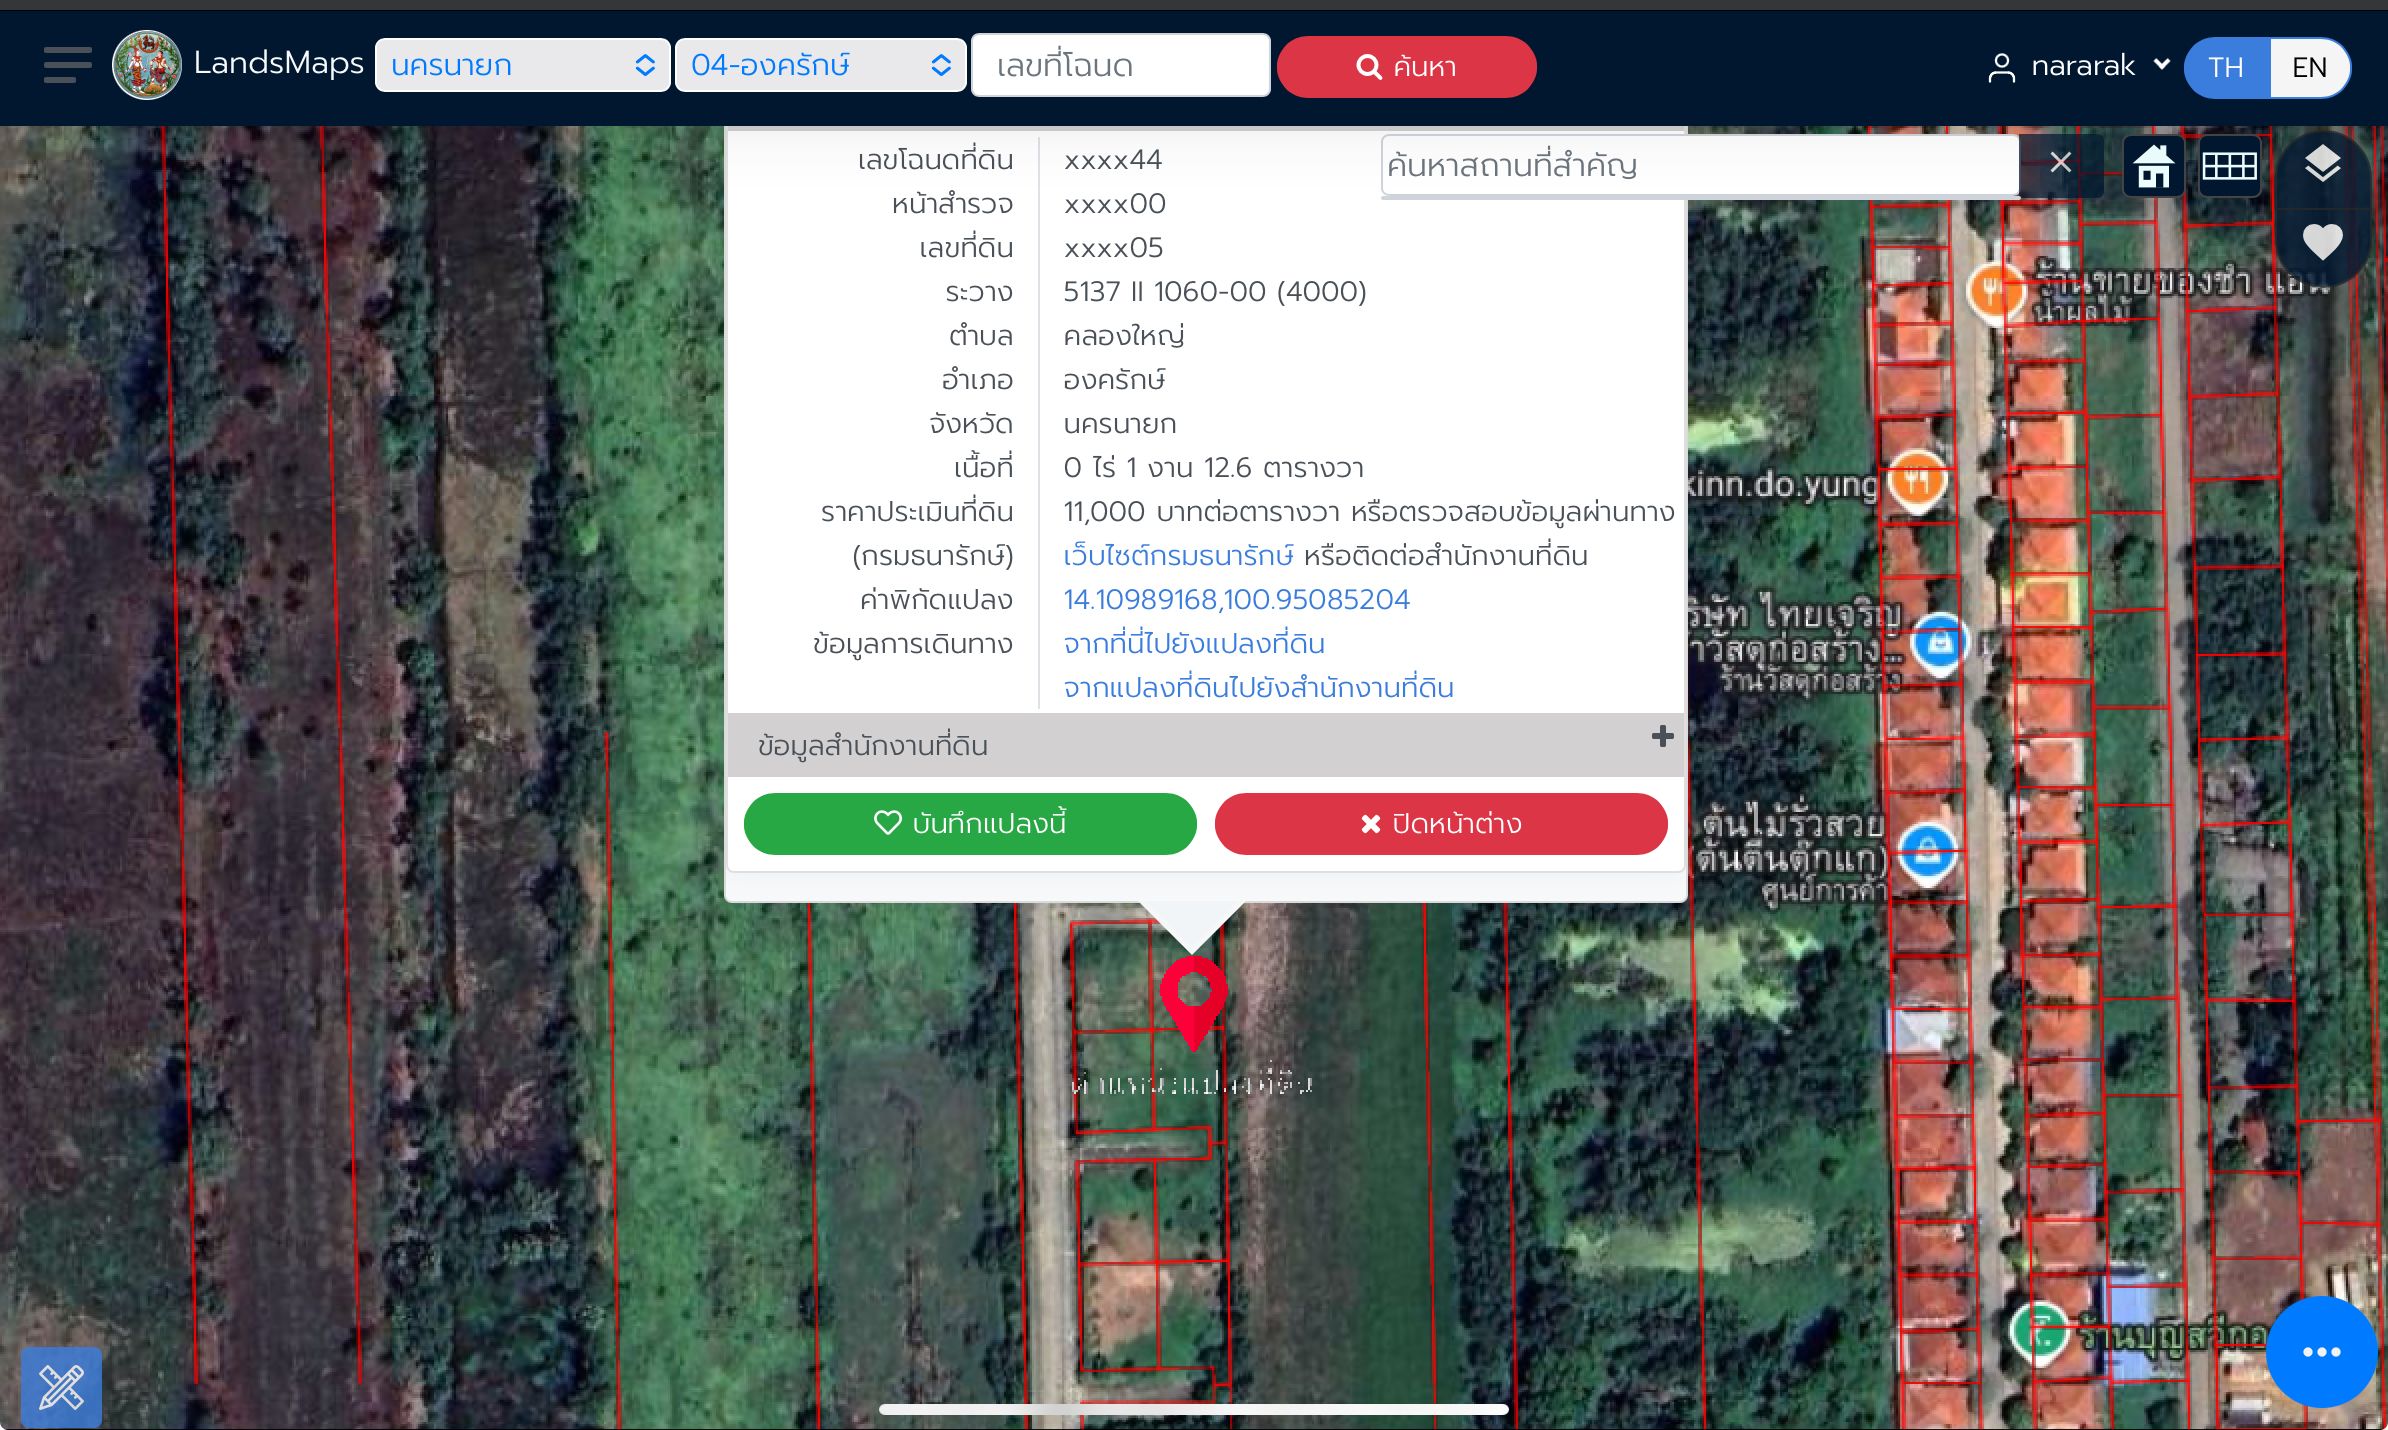Image resolution: width=2388 pixels, height=1430 pixels.
Task: Show favorites with the heart icon
Action: click(2322, 241)
